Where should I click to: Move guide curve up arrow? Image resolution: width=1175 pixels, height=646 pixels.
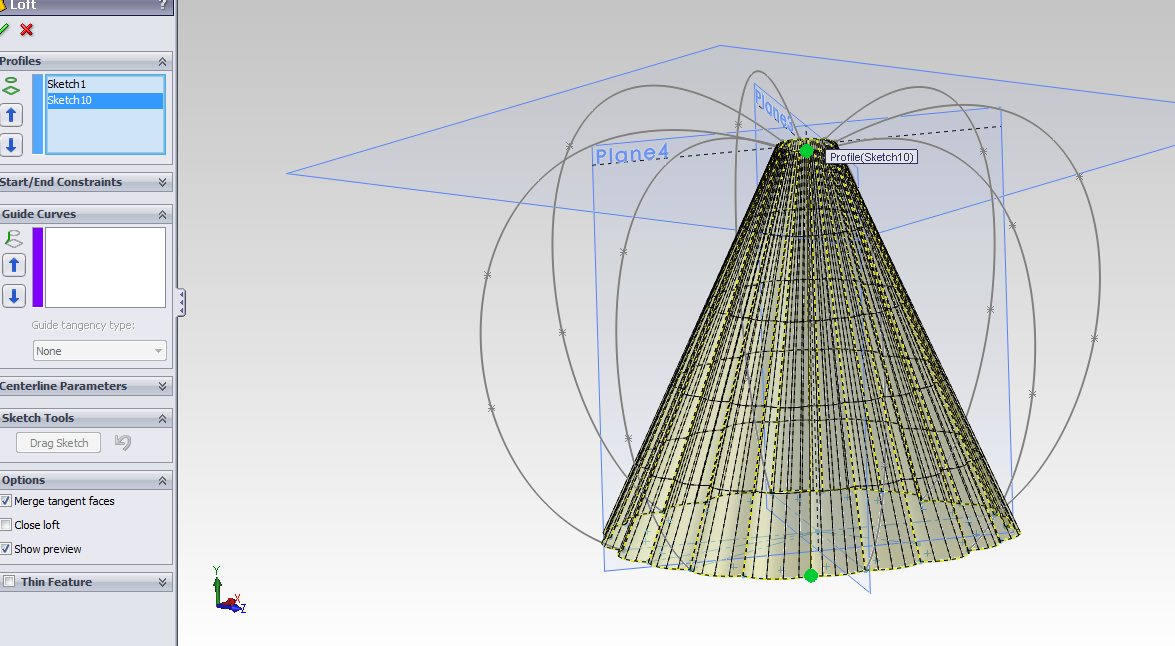13,265
